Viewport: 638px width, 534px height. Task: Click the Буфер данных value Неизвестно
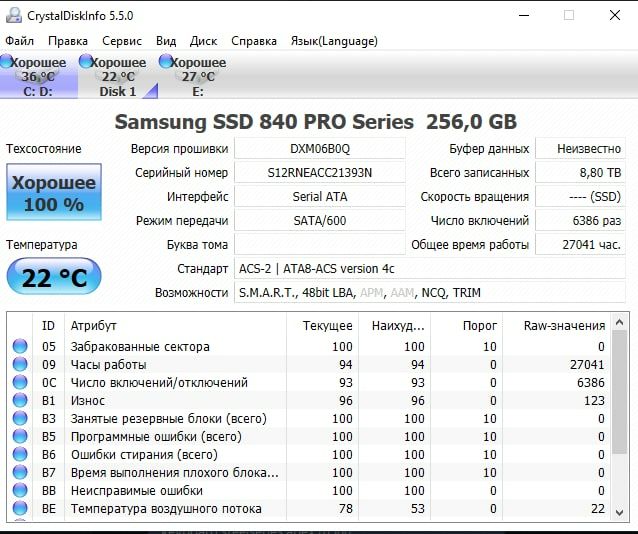(580, 149)
